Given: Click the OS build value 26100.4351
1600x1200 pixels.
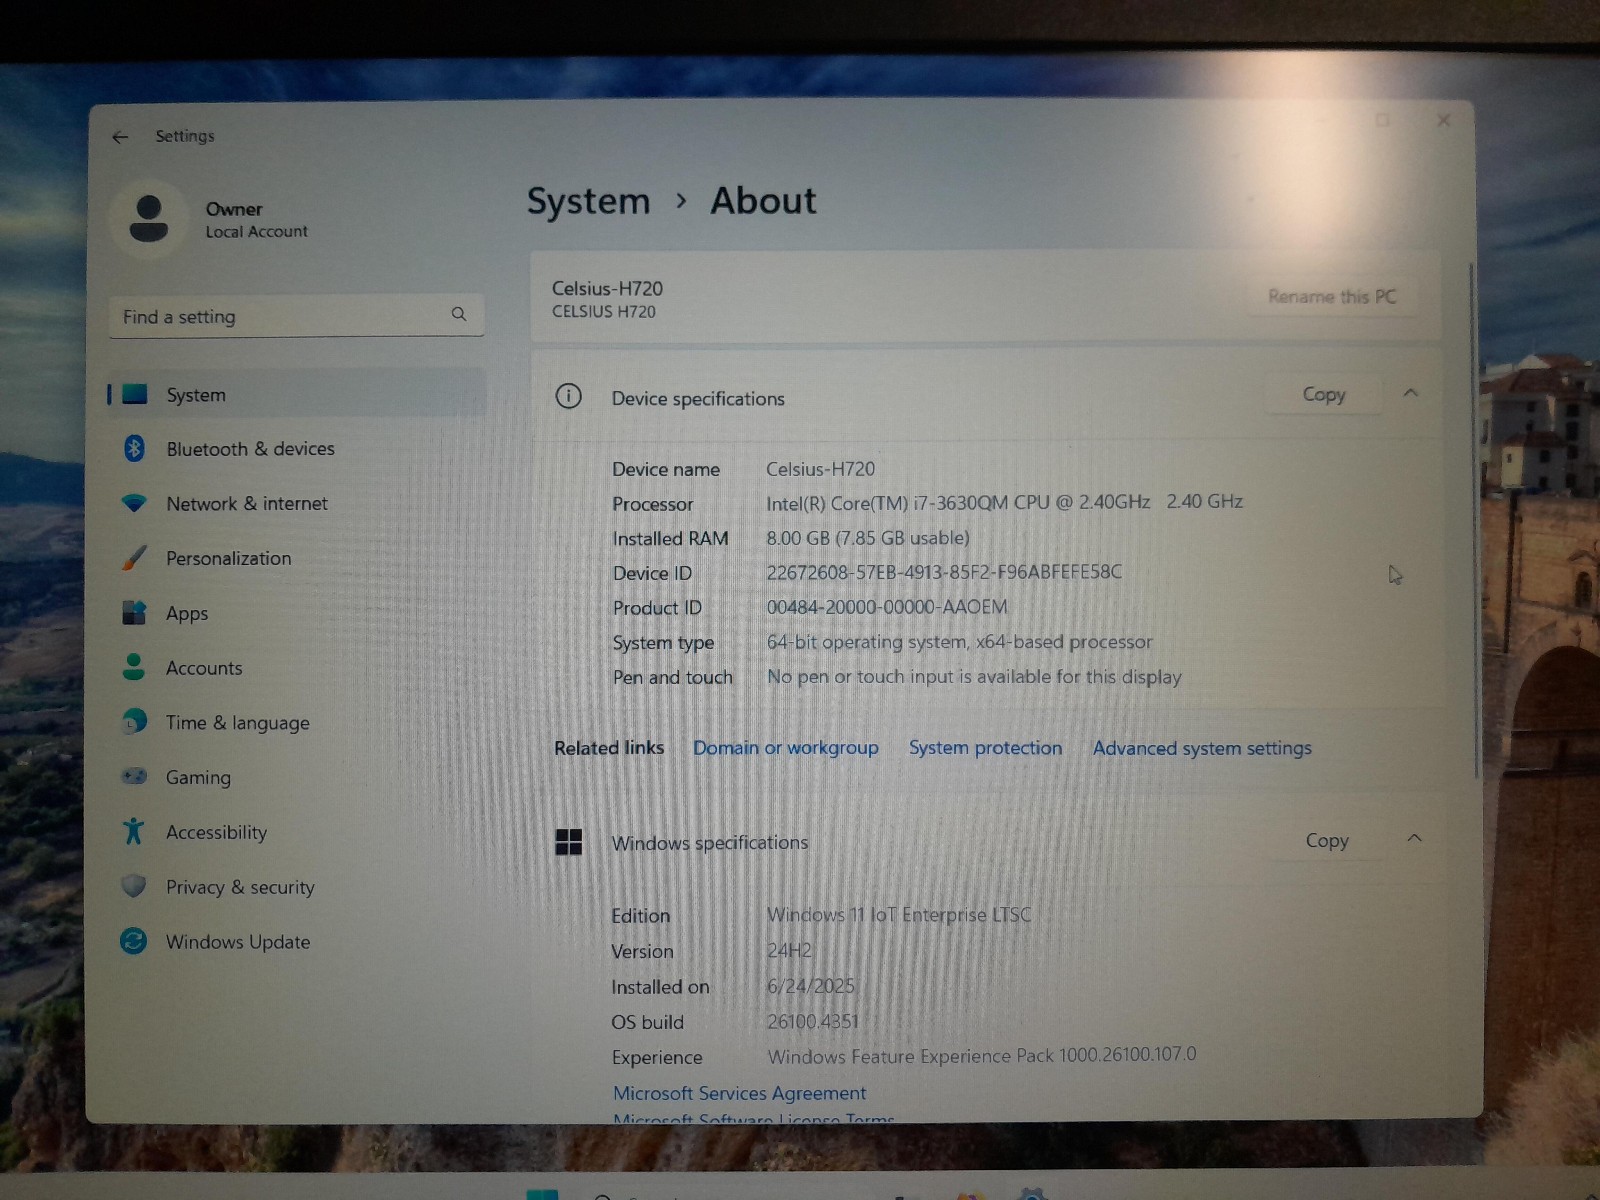Looking at the screenshot, I should (x=812, y=1021).
